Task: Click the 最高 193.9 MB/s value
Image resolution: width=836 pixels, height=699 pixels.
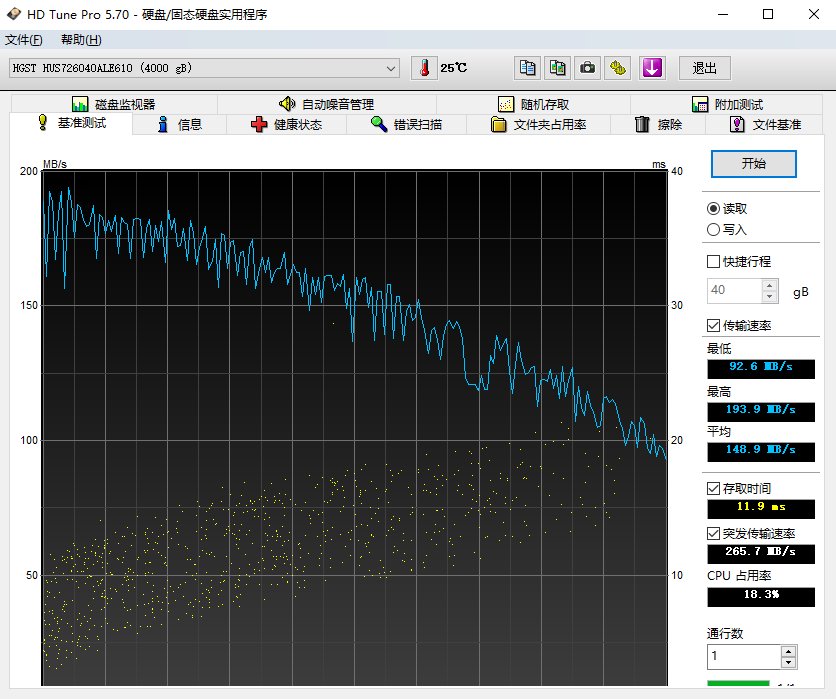Action: coord(761,412)
